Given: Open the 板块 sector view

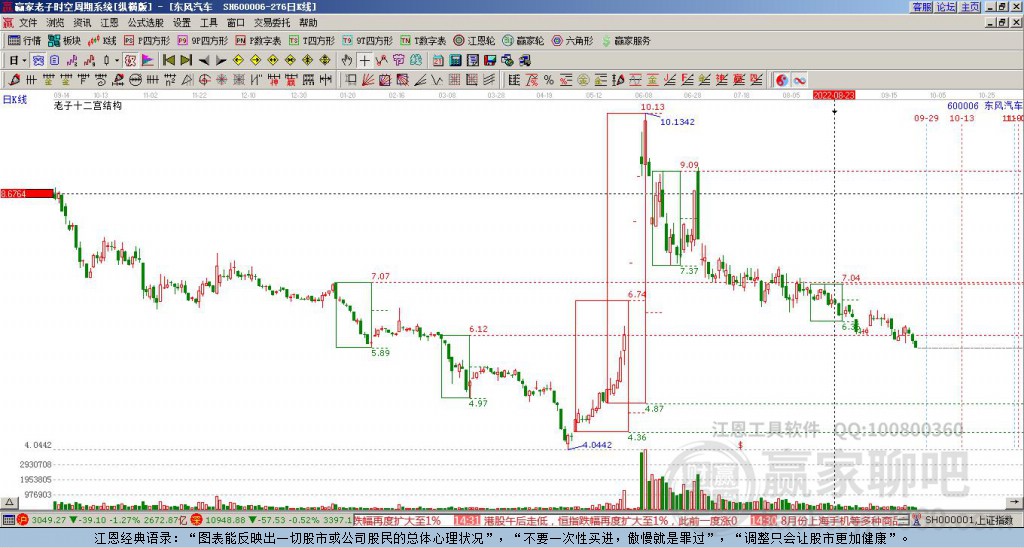Looking at the screenshot, I should pyautogui.click(x=65, y=40).
